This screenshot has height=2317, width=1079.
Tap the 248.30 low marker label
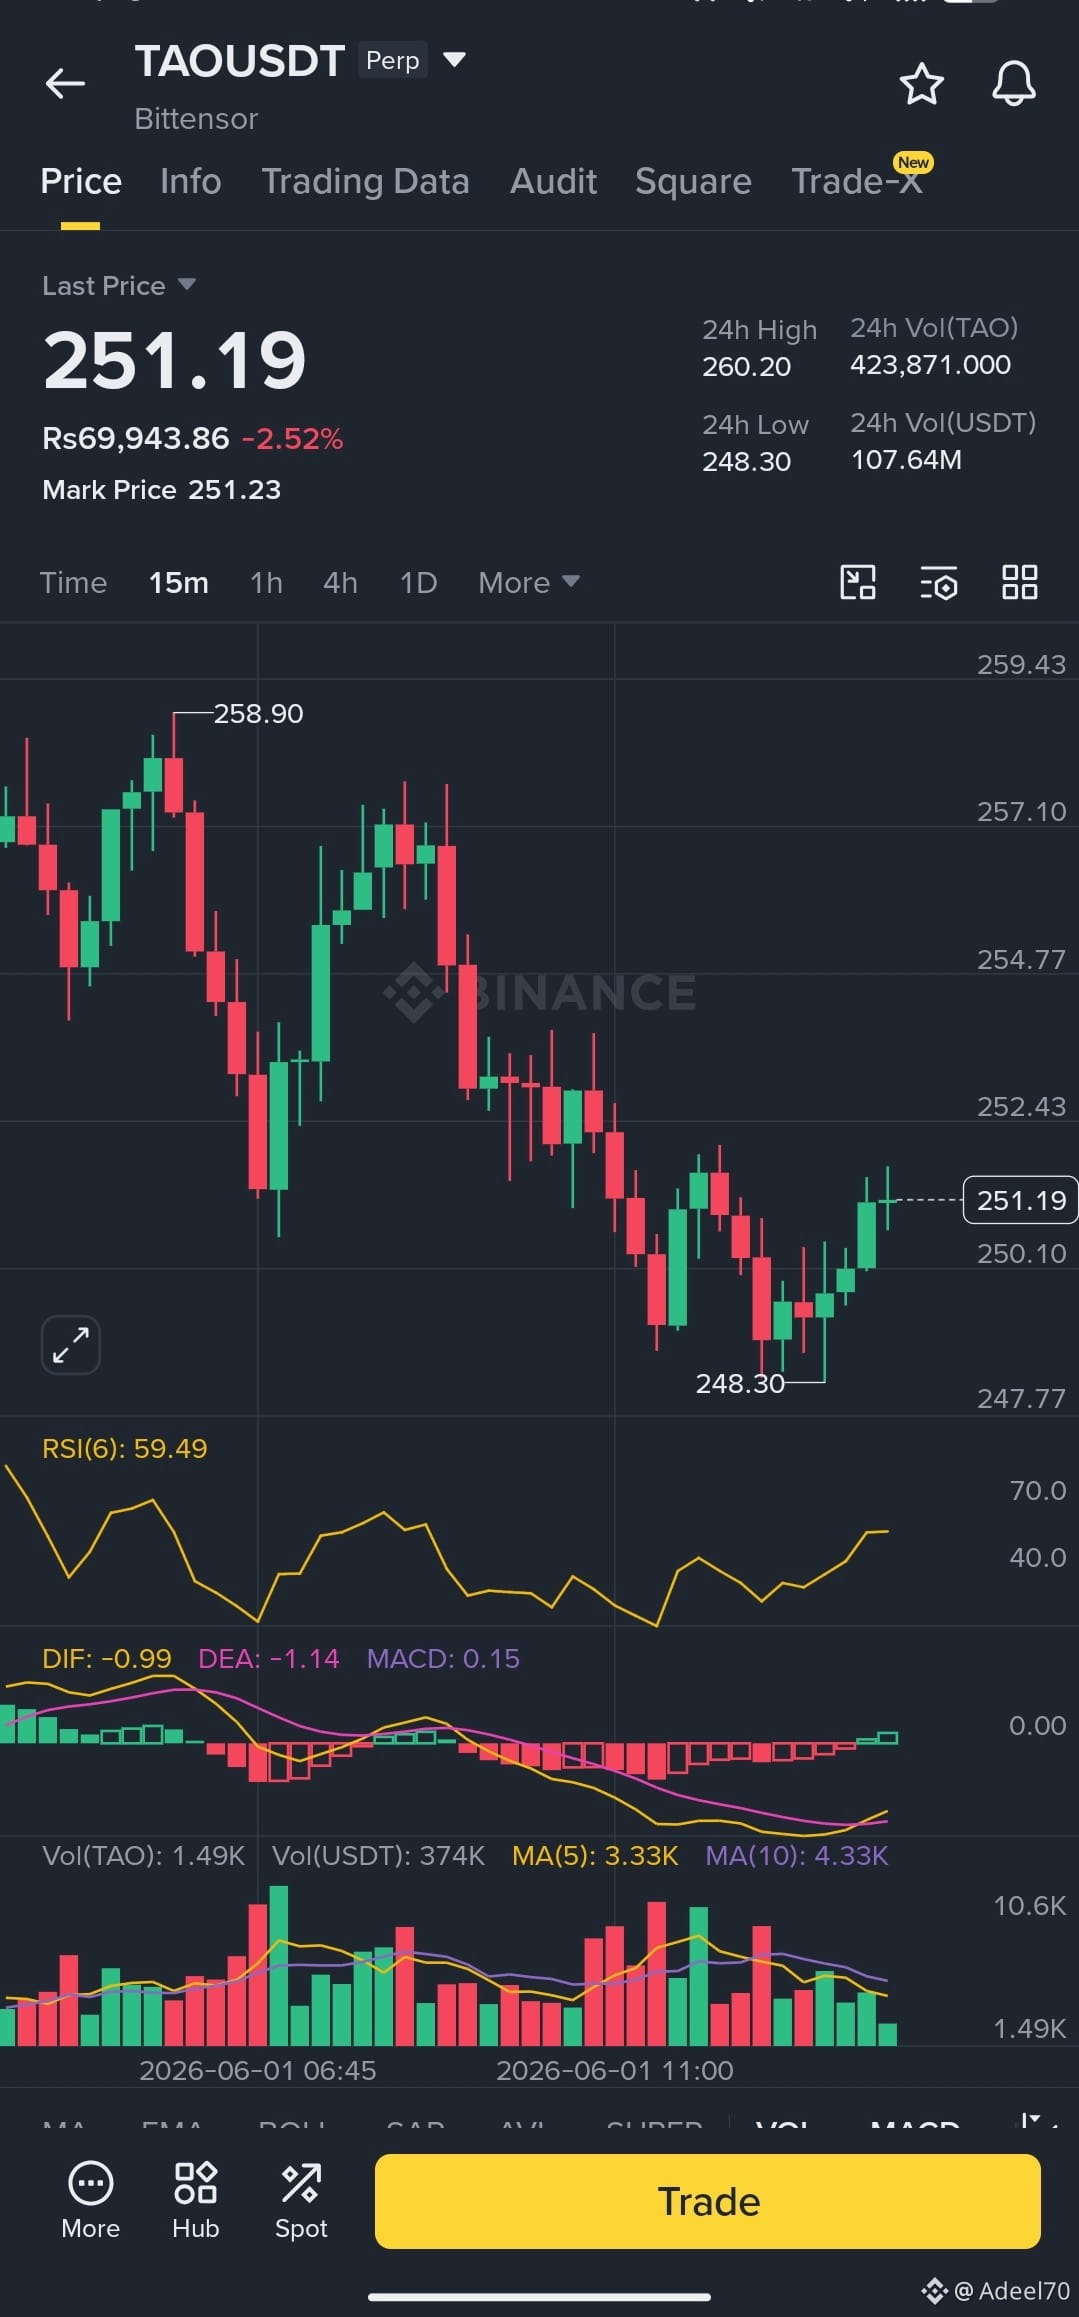740,1383
